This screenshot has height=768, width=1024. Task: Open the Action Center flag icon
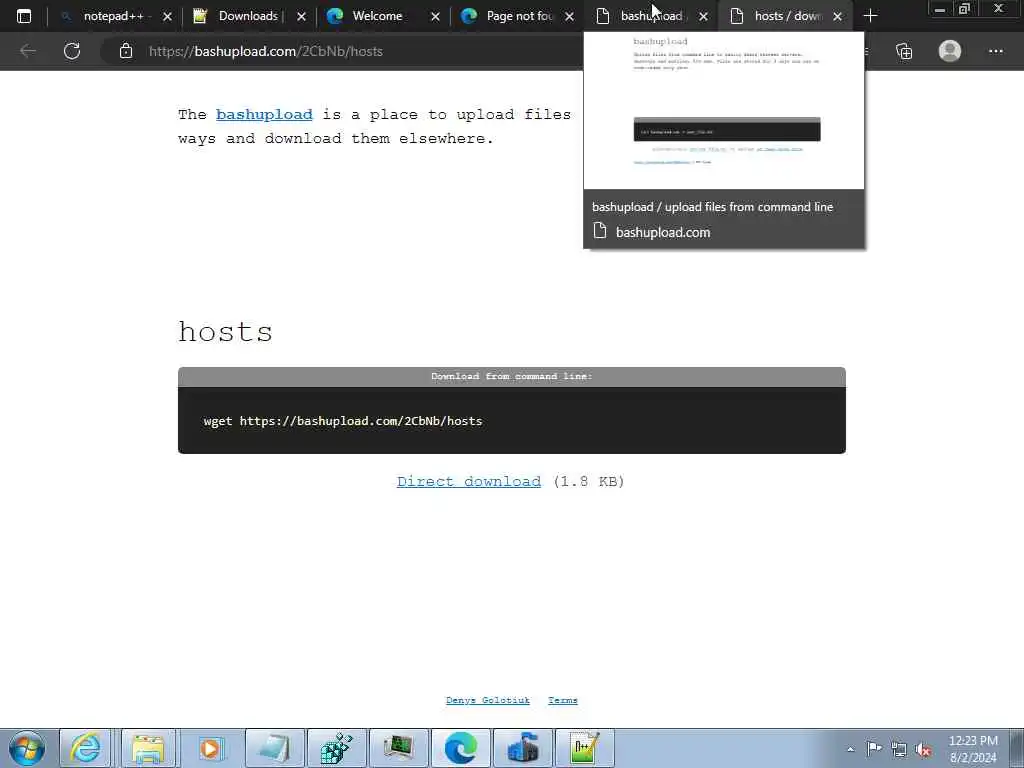click(x=874, y=748)
